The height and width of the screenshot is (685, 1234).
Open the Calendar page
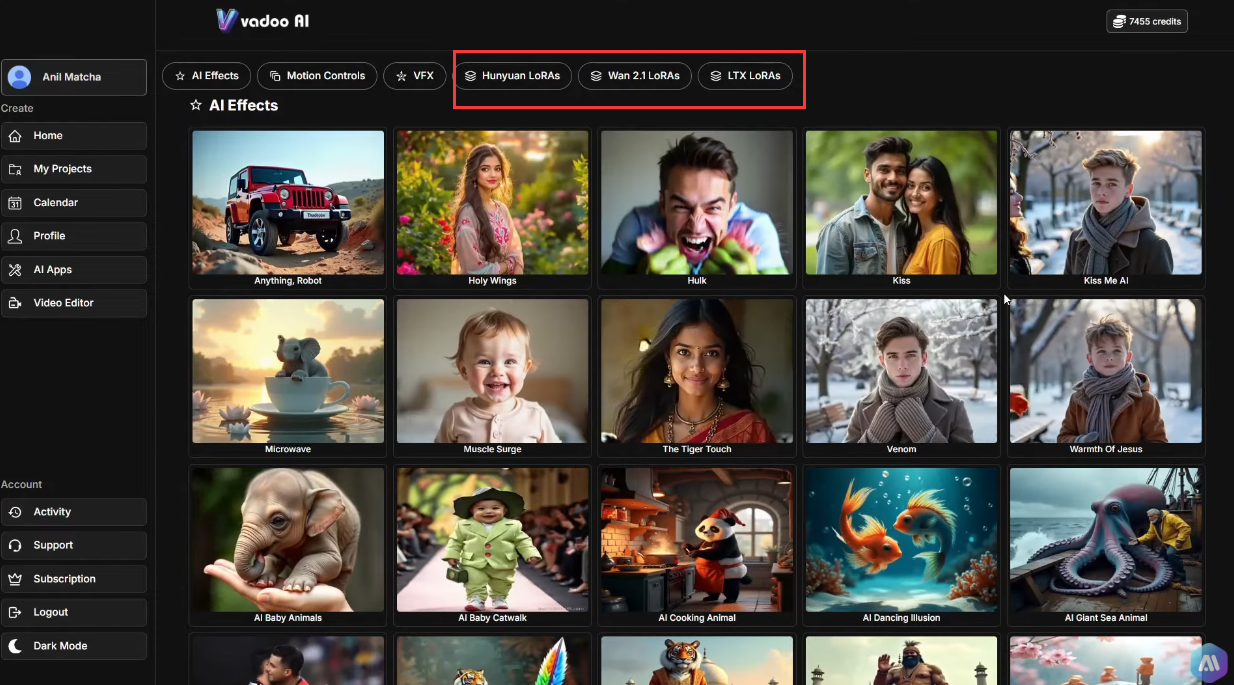[74, 203]
